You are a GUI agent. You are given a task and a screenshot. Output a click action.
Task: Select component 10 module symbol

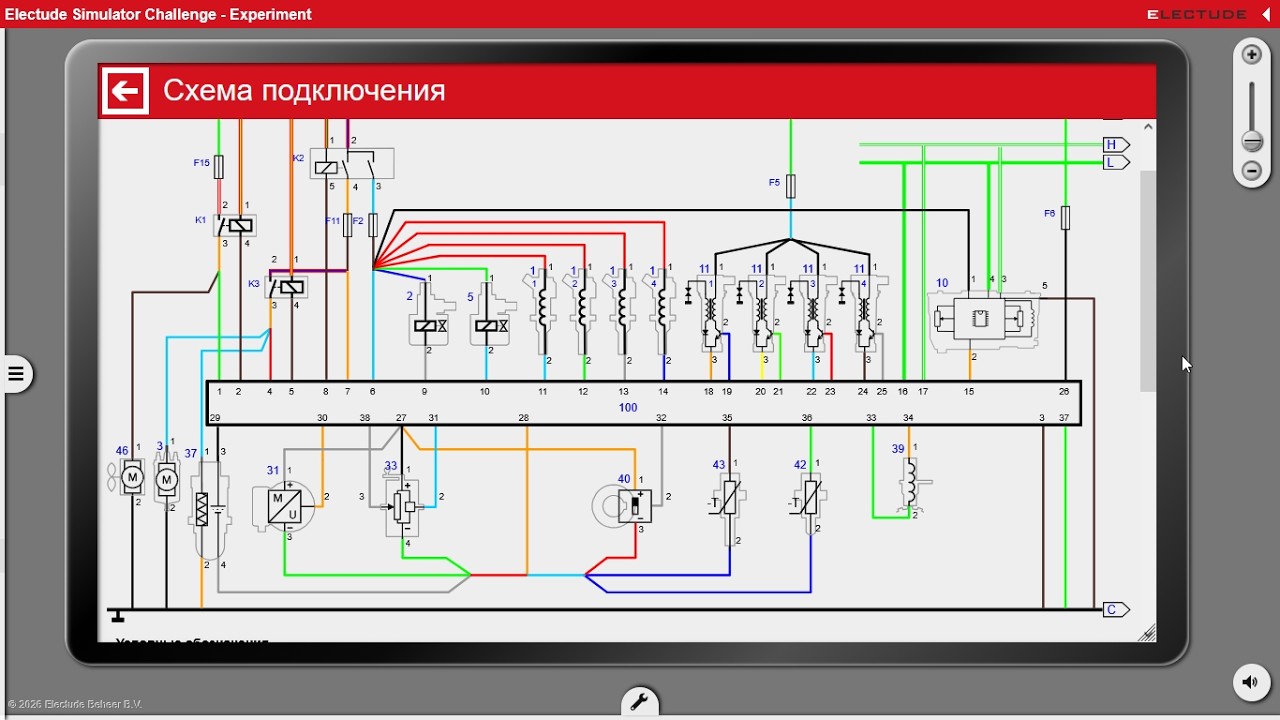(x=984, y=319)
